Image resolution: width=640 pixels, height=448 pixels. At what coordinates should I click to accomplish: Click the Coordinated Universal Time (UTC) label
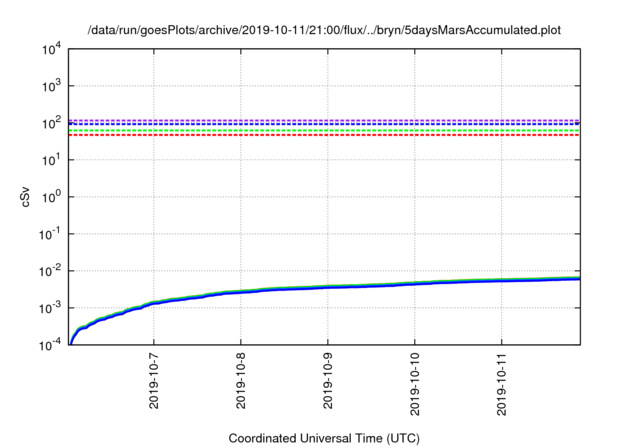click(x=324, y=438)
